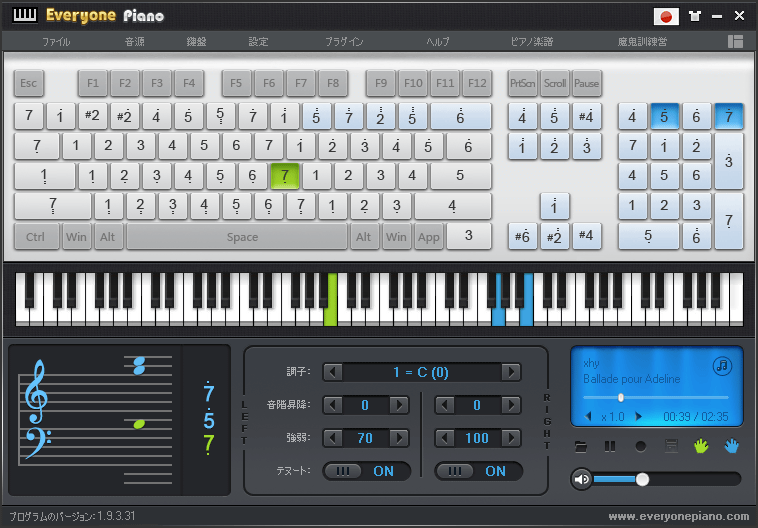Open the ピアノ楽譜 menu
758x528 pixels.
point(532,42)
